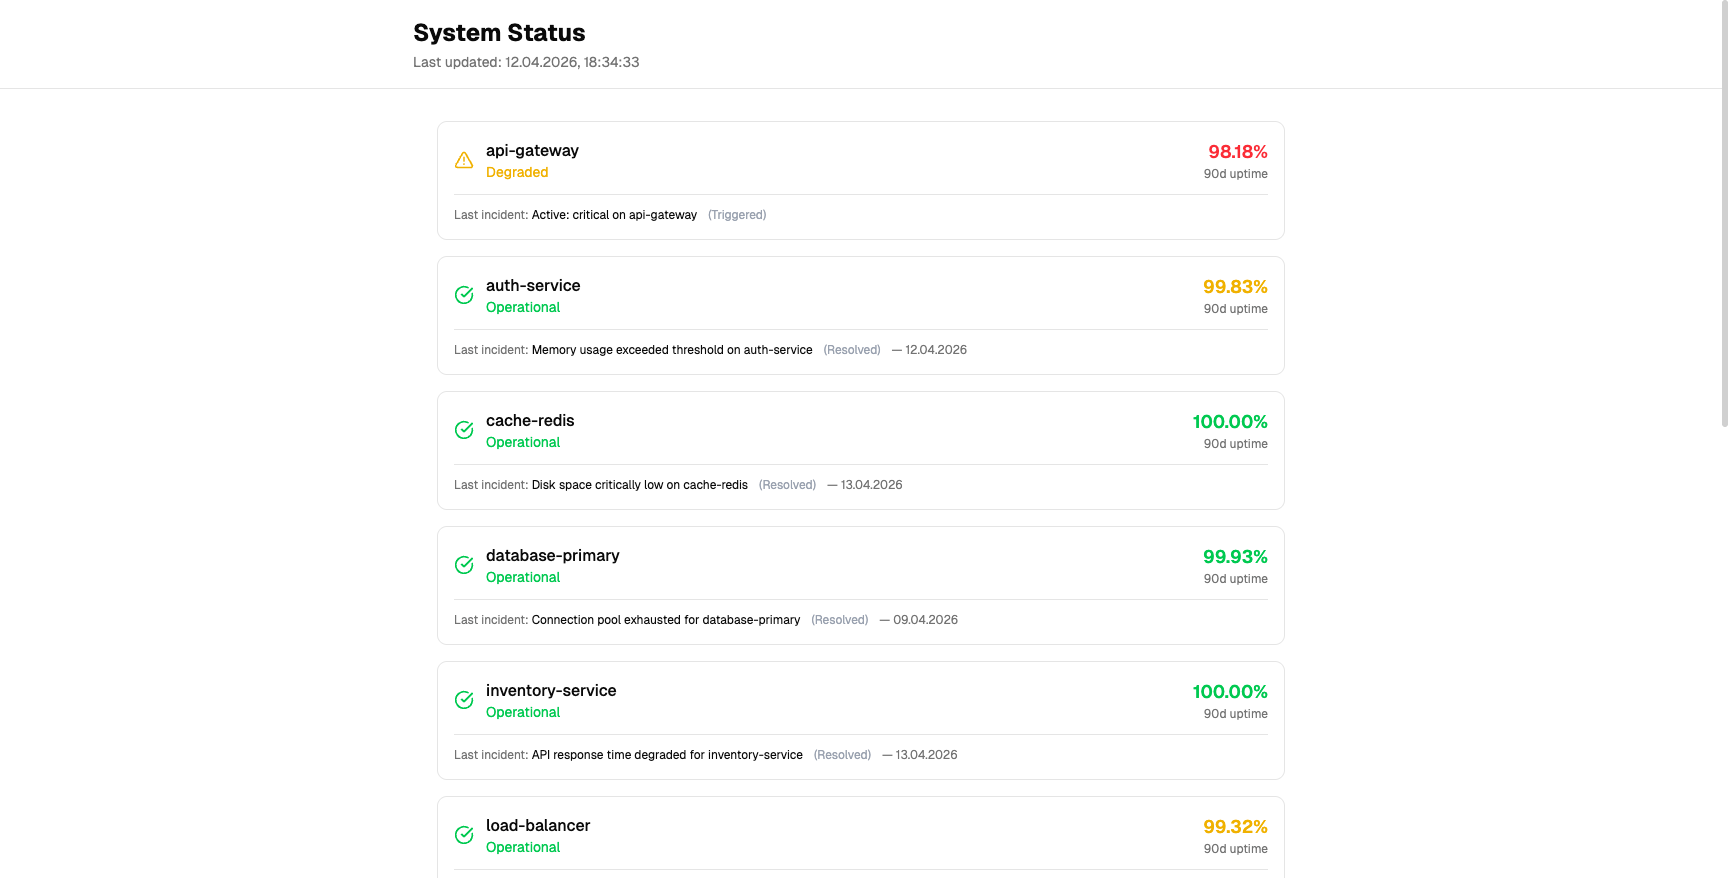The image size is (1728, 878).
Task: Open the 'API response time degraded' incident
Action: 667,755
